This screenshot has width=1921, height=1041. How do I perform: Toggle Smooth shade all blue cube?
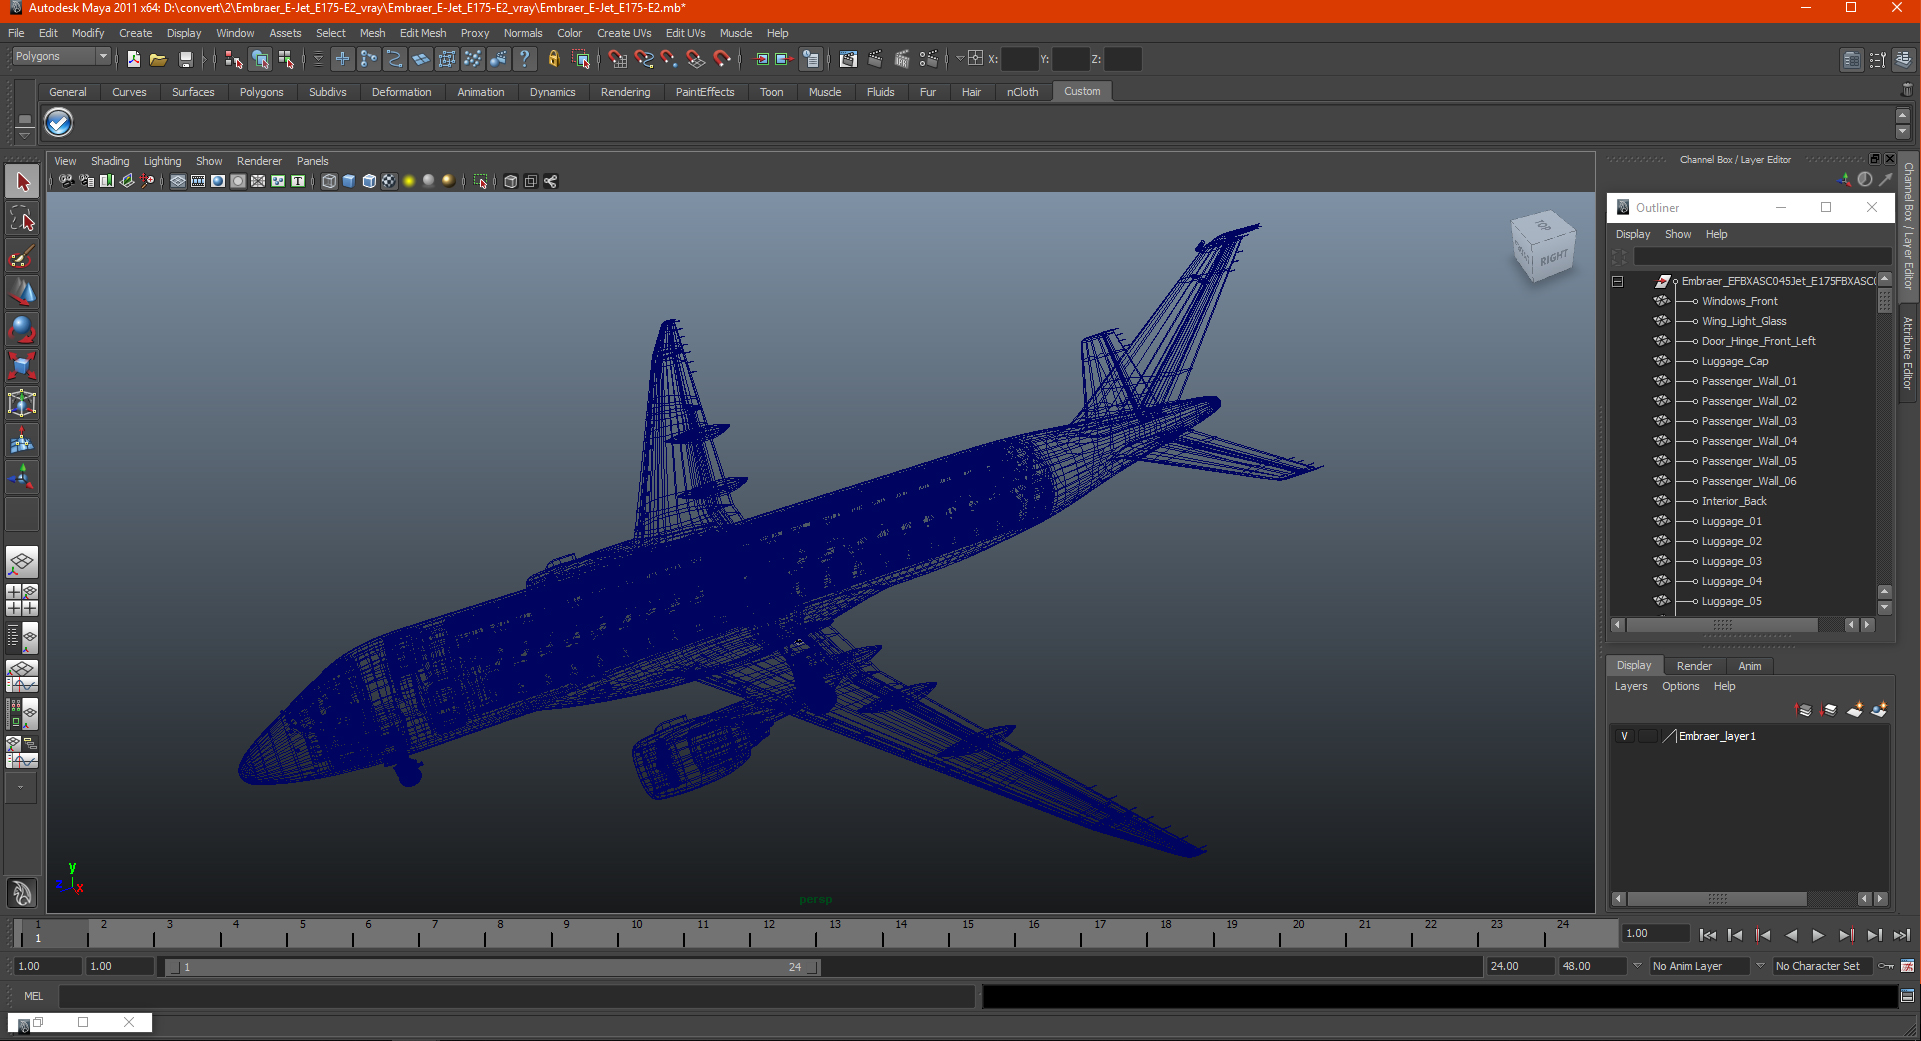(349, 181)
